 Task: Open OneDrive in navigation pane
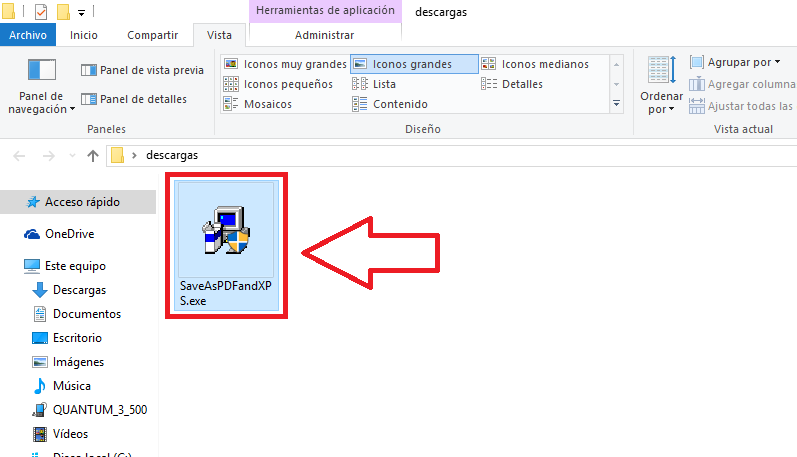coord(59,234)
